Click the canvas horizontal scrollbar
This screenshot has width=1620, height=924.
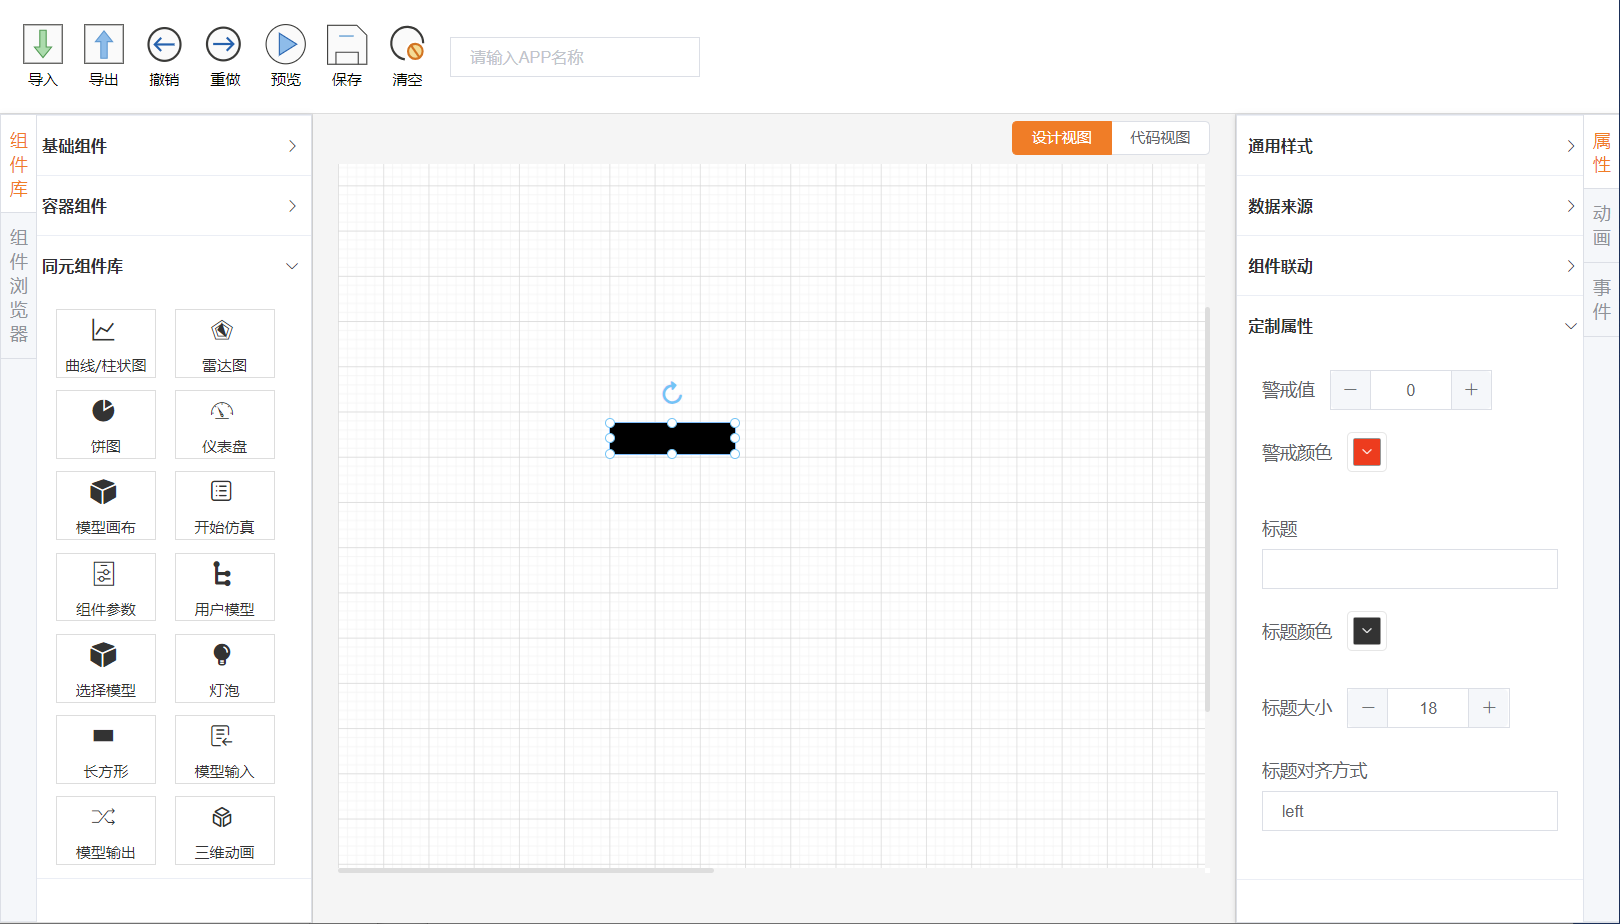coord(526,870)
